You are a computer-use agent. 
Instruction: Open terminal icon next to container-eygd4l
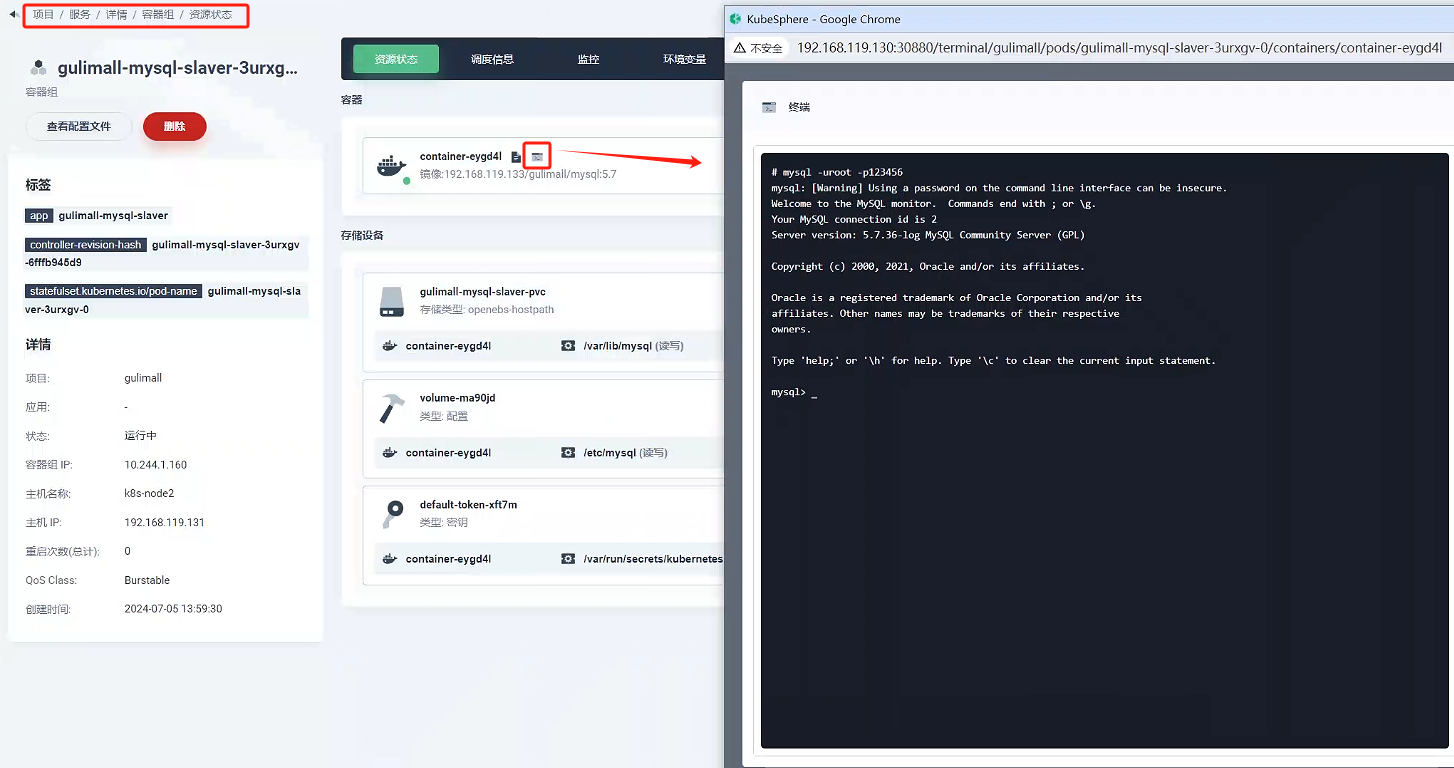tap(537, 157)
